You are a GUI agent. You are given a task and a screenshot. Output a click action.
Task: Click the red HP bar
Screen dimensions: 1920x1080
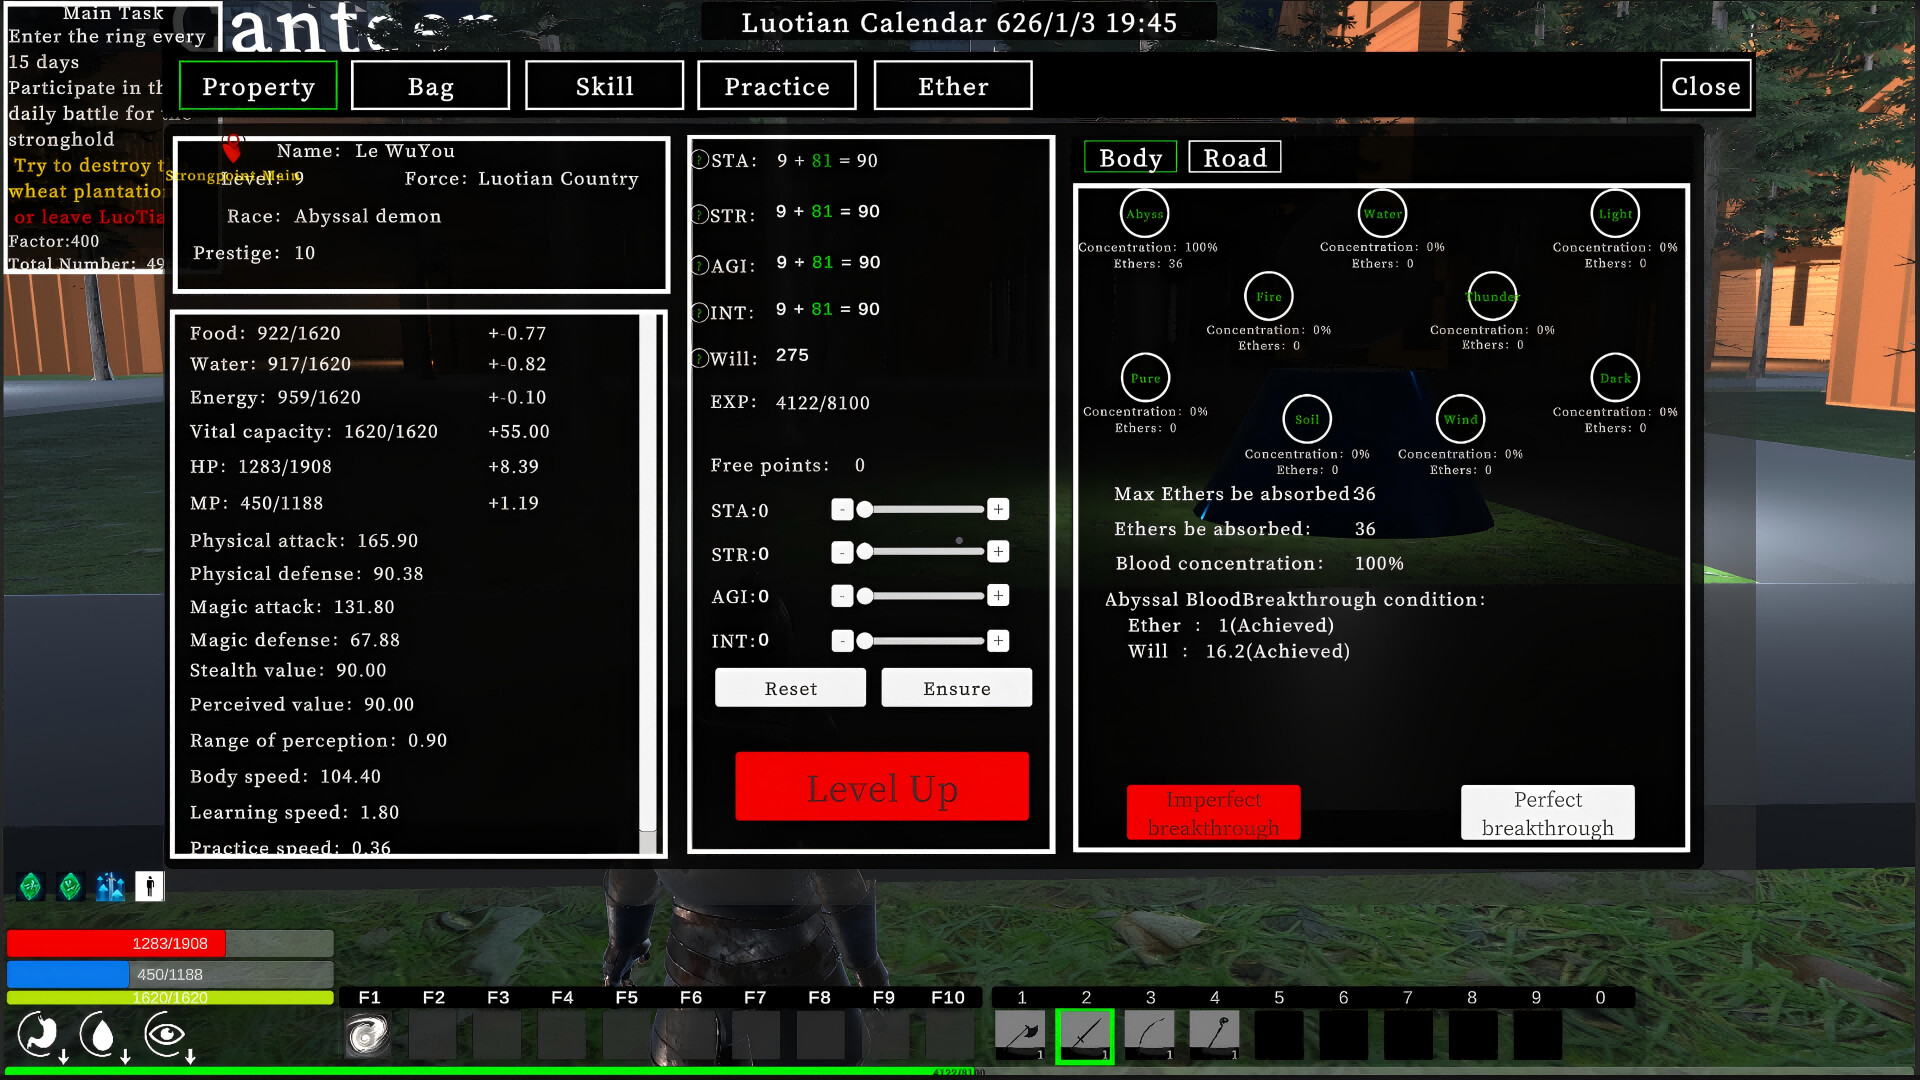[170, 943]
